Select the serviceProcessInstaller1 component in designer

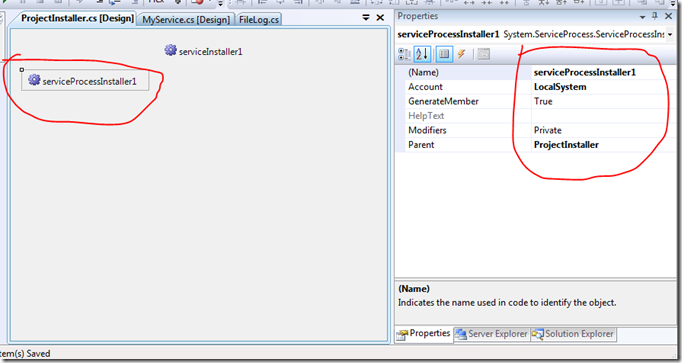coord(85,81)
